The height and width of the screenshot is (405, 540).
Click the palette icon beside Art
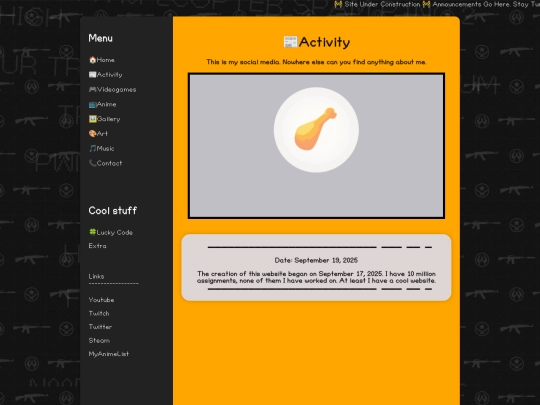click(92, 134)
